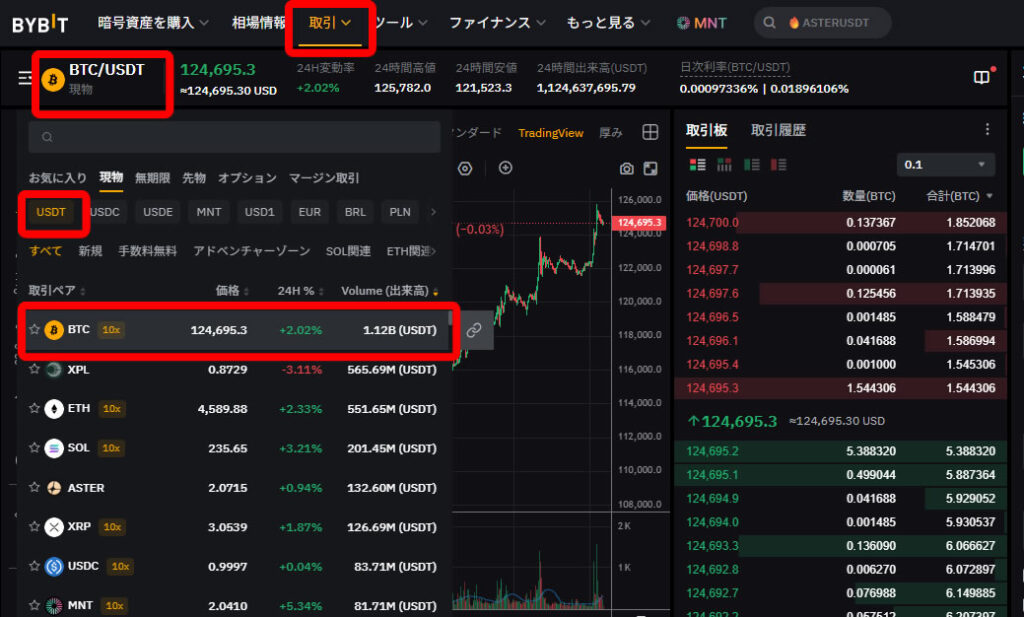Screen dimensions: 1024x617
Task: Expand the ファイナンス dropdown menu
Action: 497,23
